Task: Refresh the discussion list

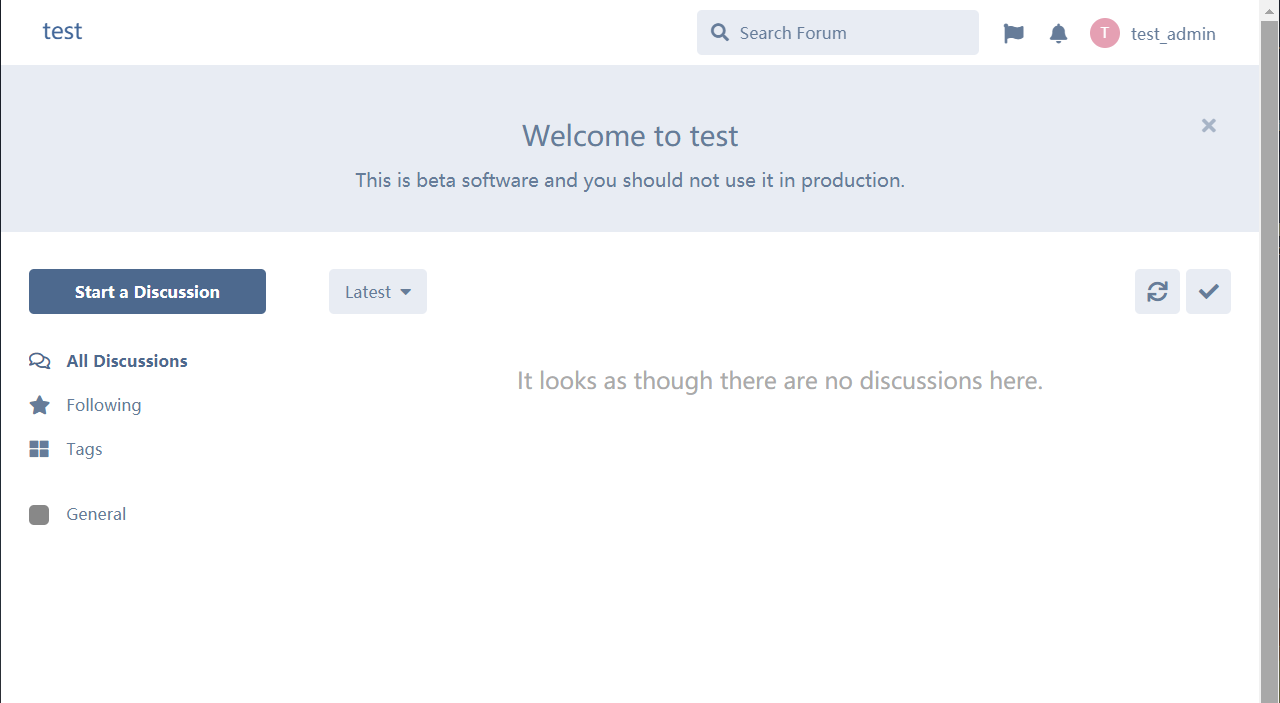Action: pos(1157,291)
